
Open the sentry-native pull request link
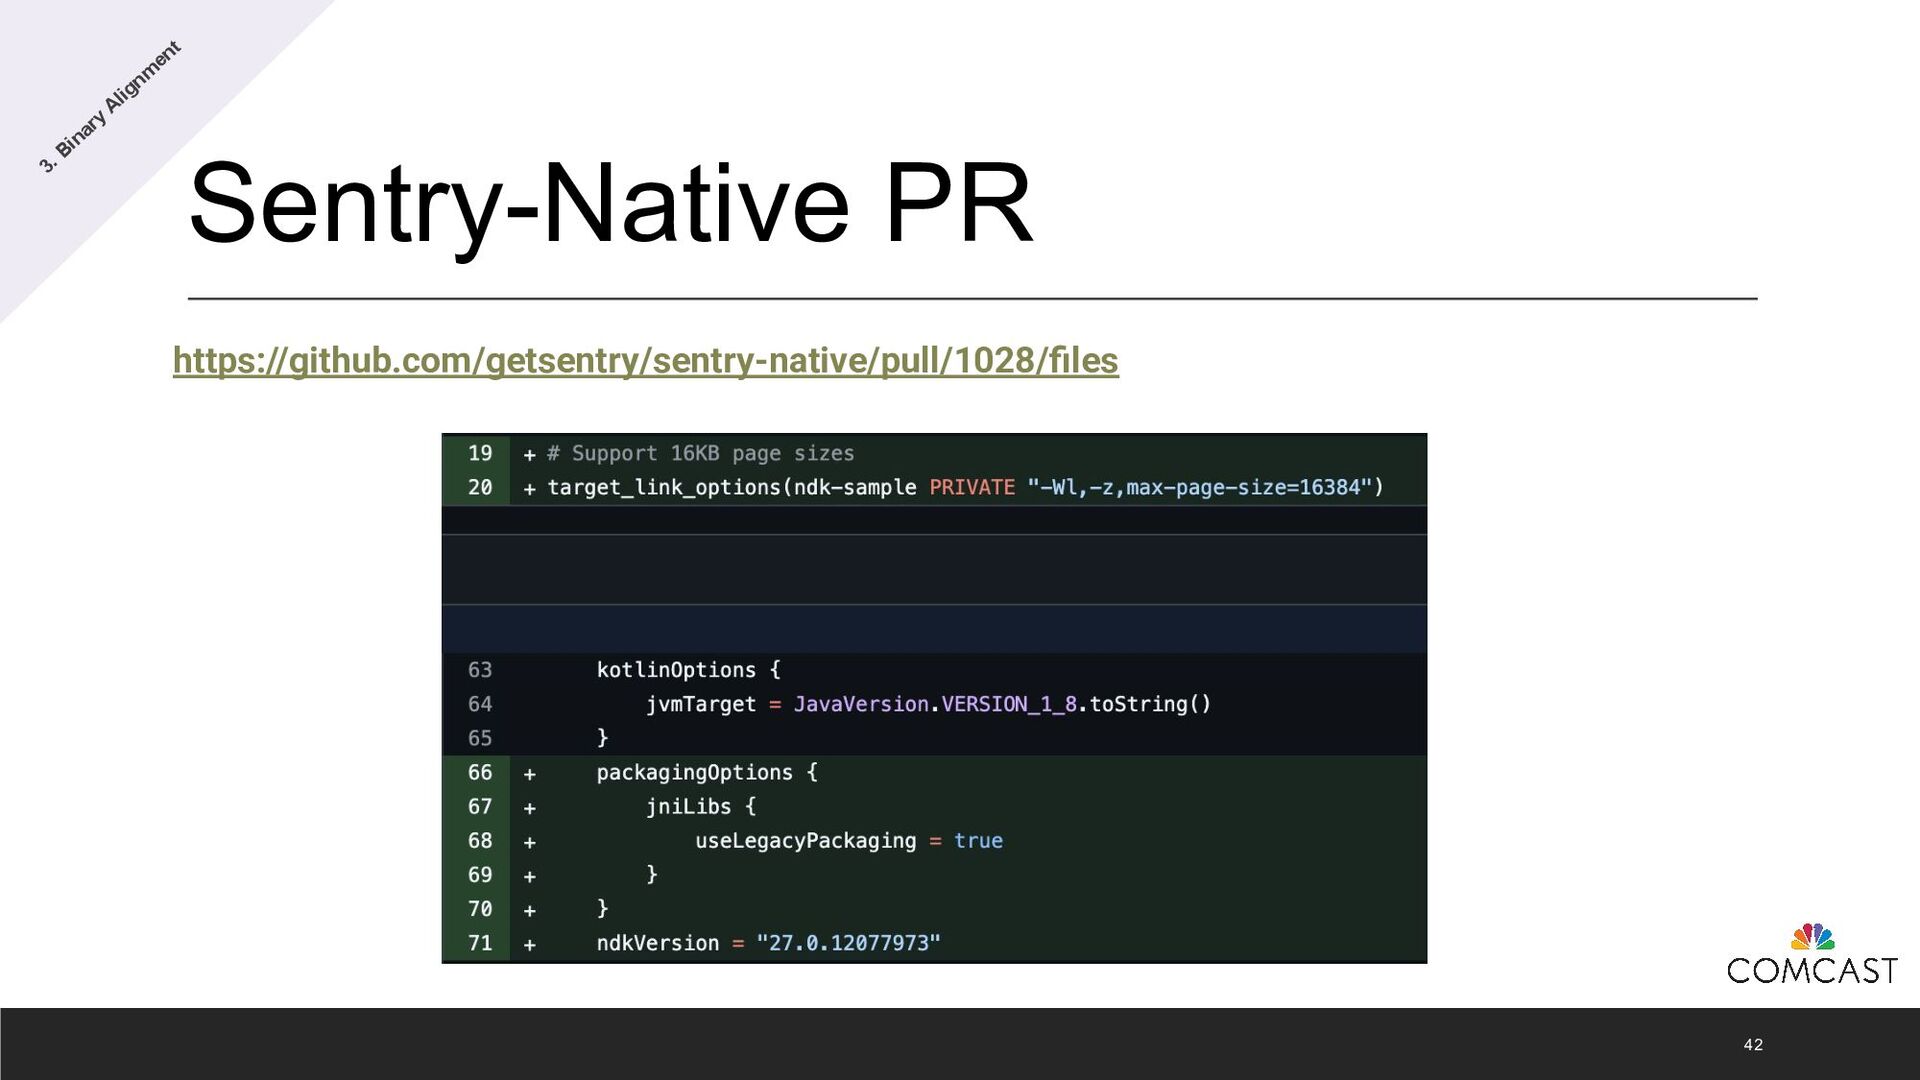point(645,361)
